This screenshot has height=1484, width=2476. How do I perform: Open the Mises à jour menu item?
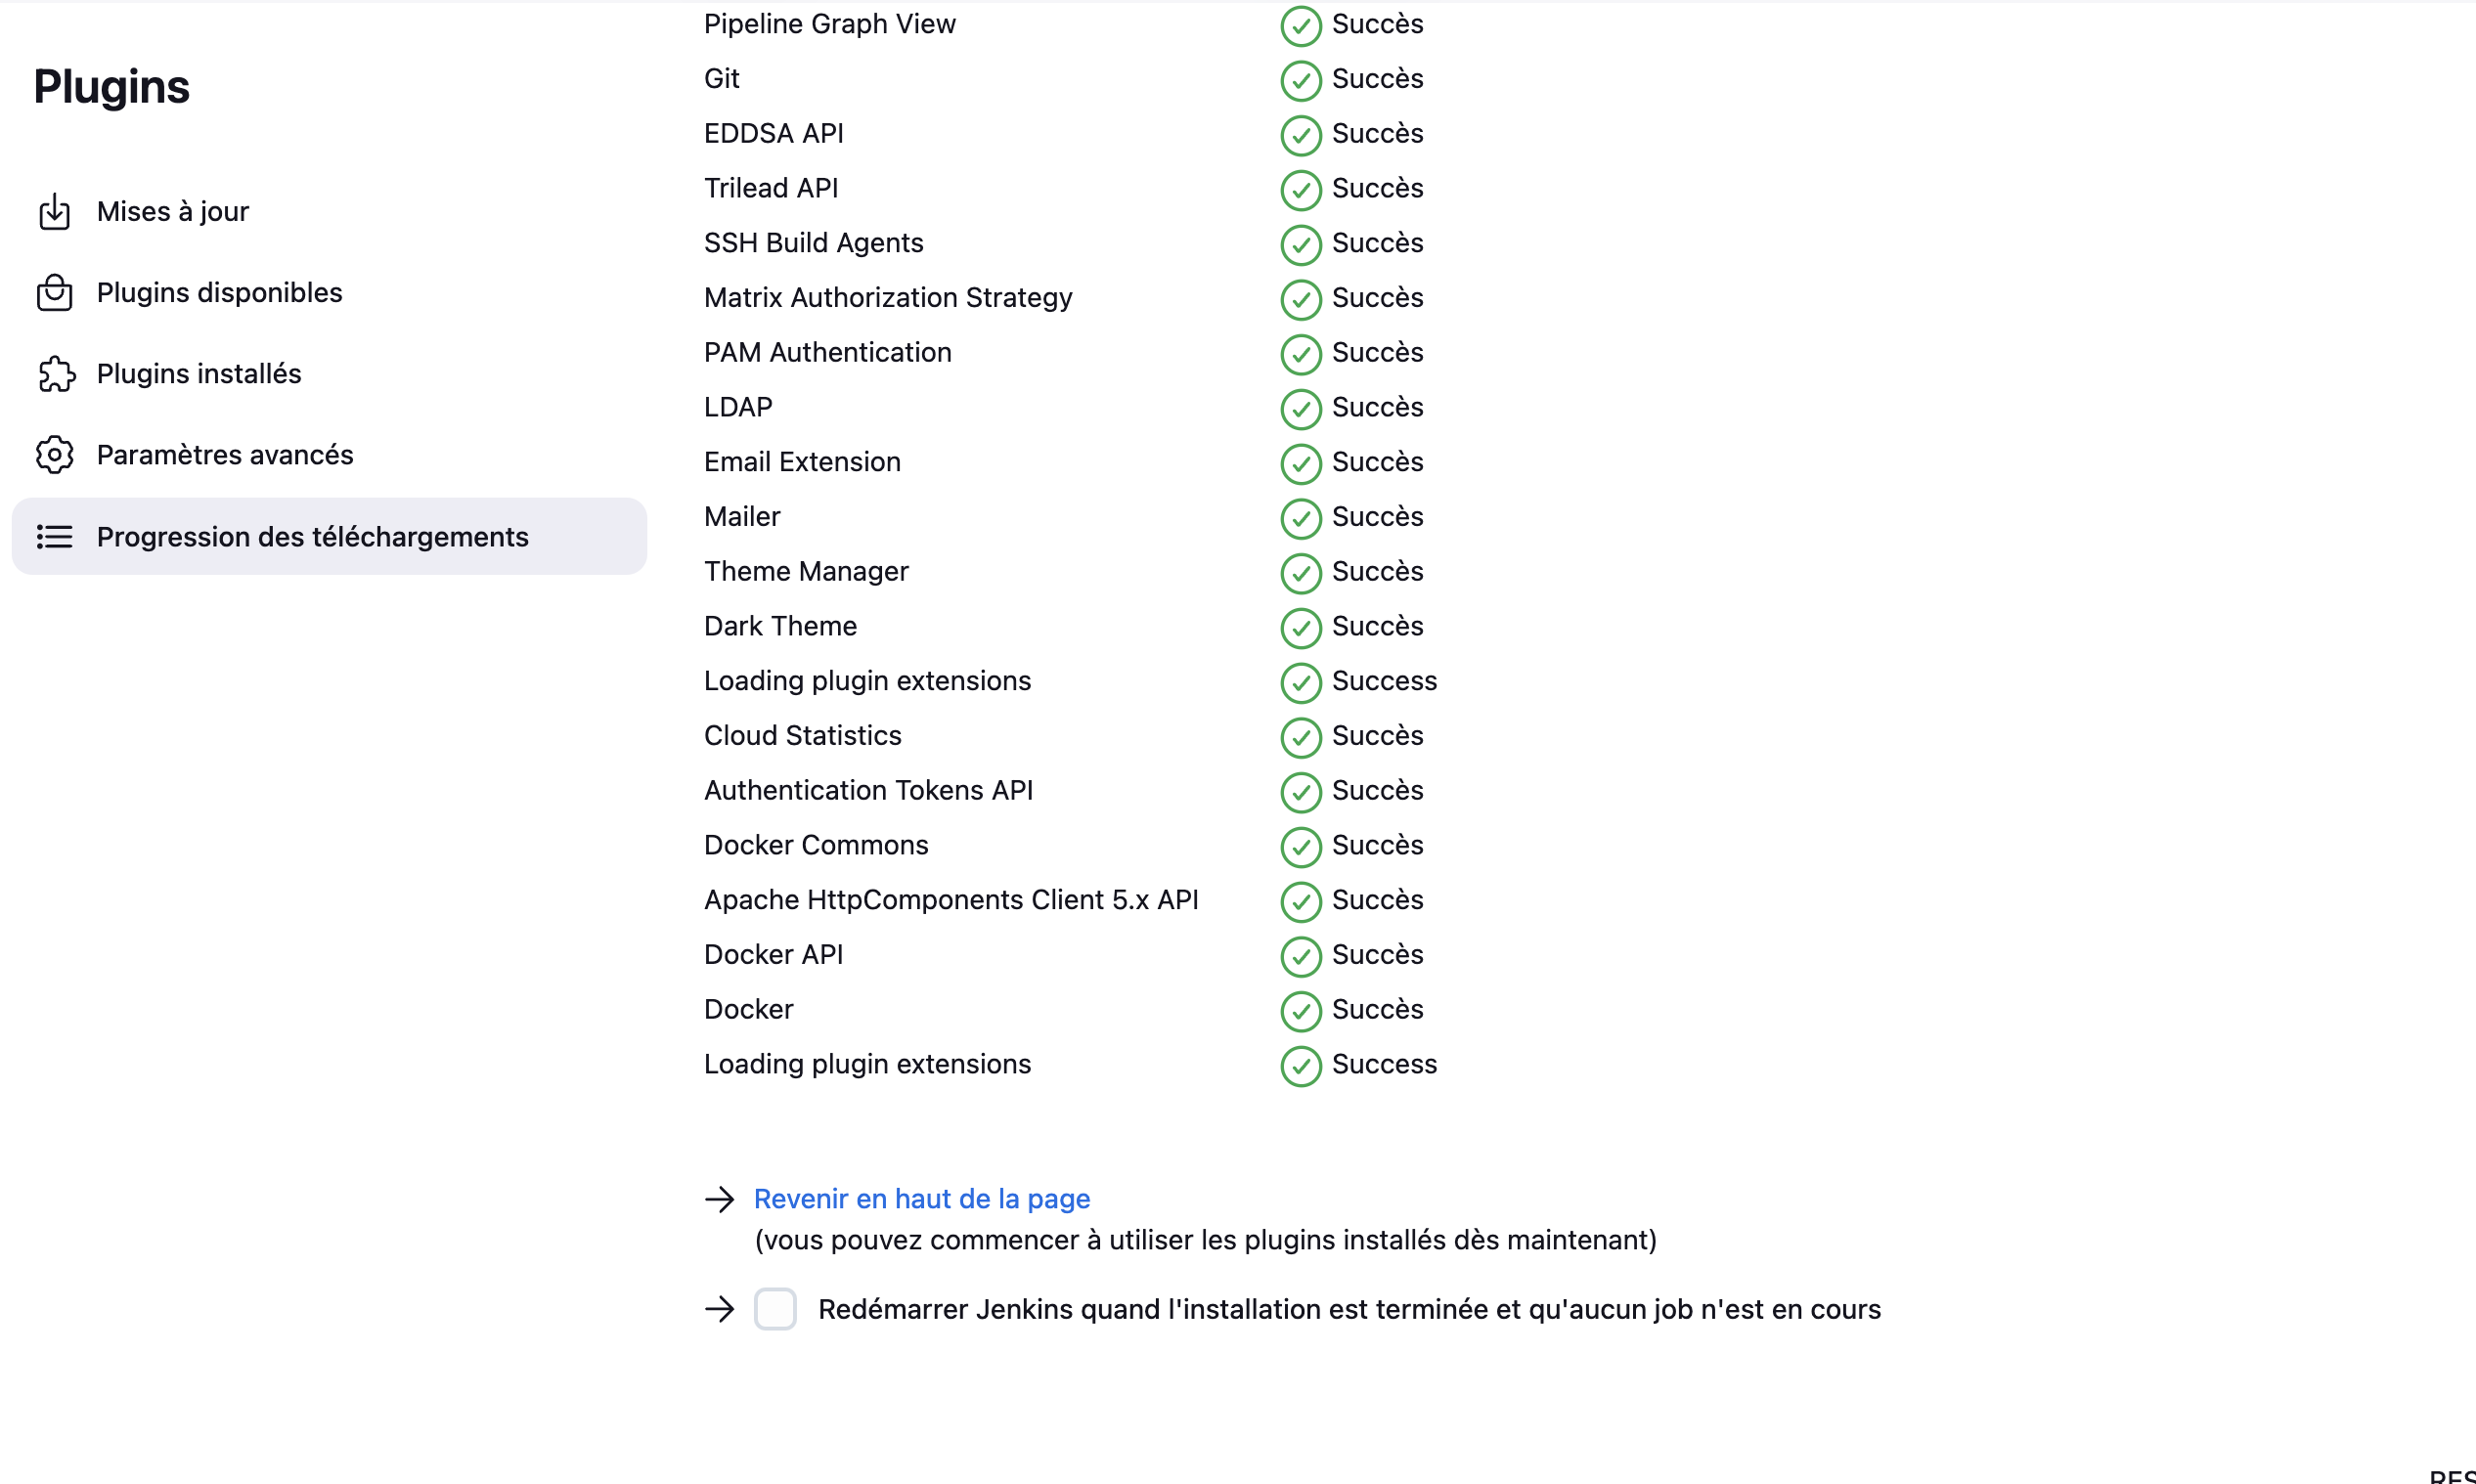click(173, 212)
